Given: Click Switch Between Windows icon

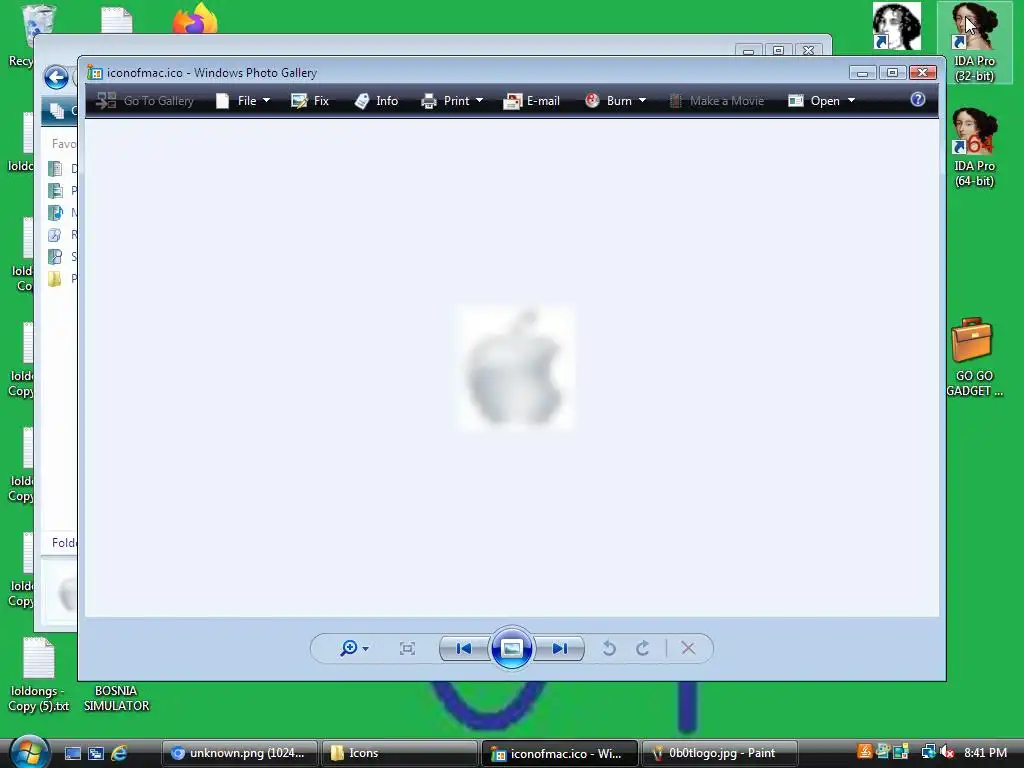Looking at the screenshot, I should pos(96,754).
